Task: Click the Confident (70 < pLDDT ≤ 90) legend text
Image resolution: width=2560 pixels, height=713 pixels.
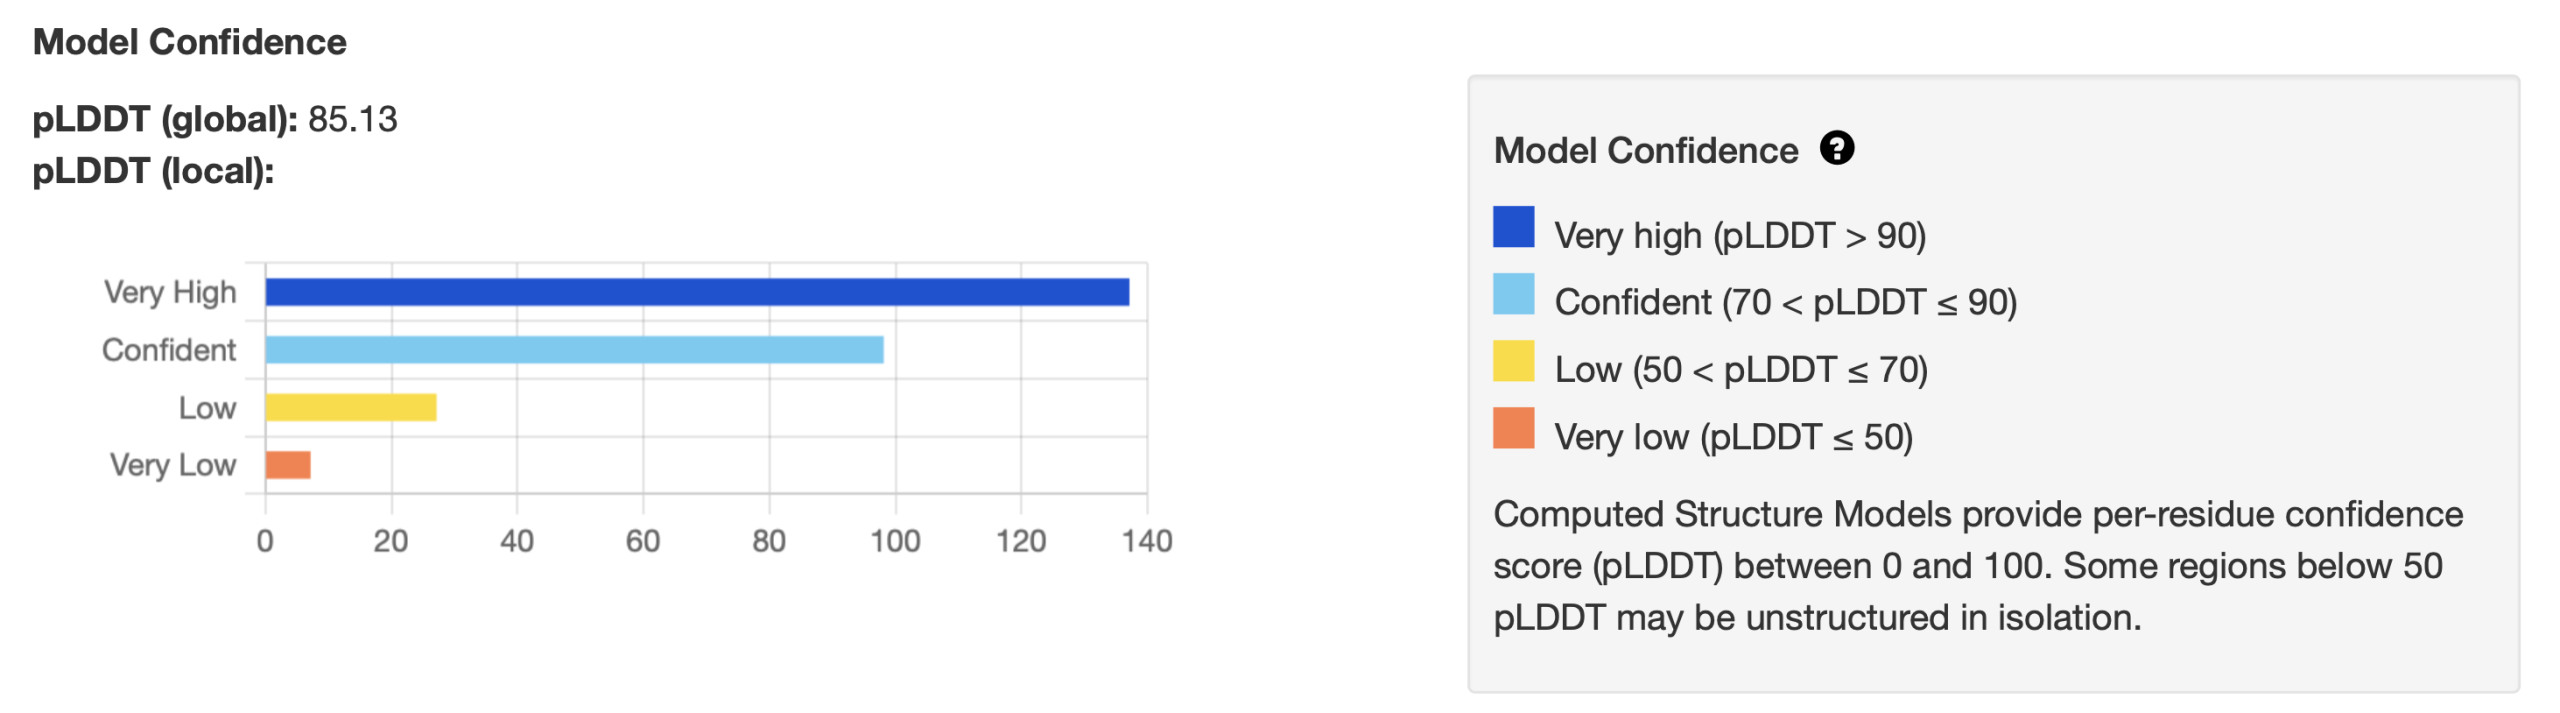Action: click(1785, 302)
